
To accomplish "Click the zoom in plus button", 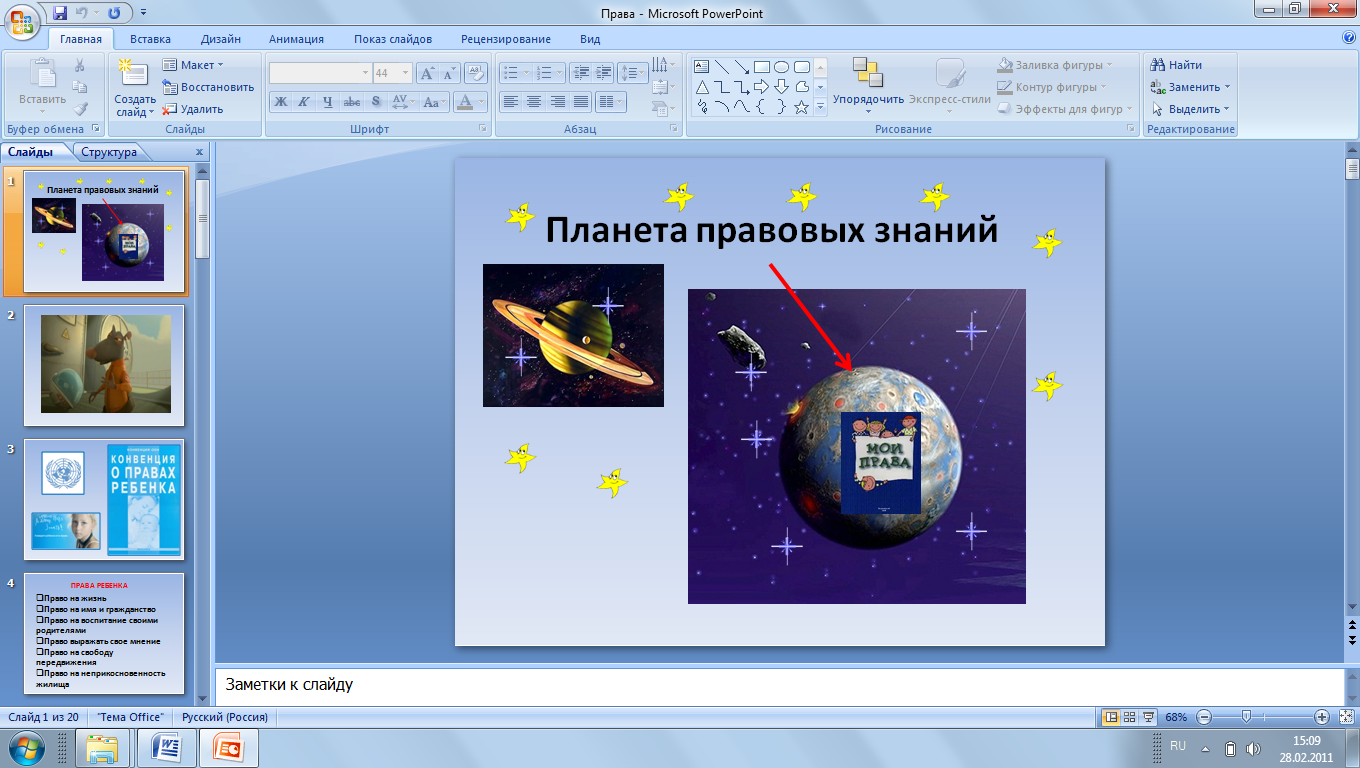I will pyautogui.click(x=1322, y=717).
